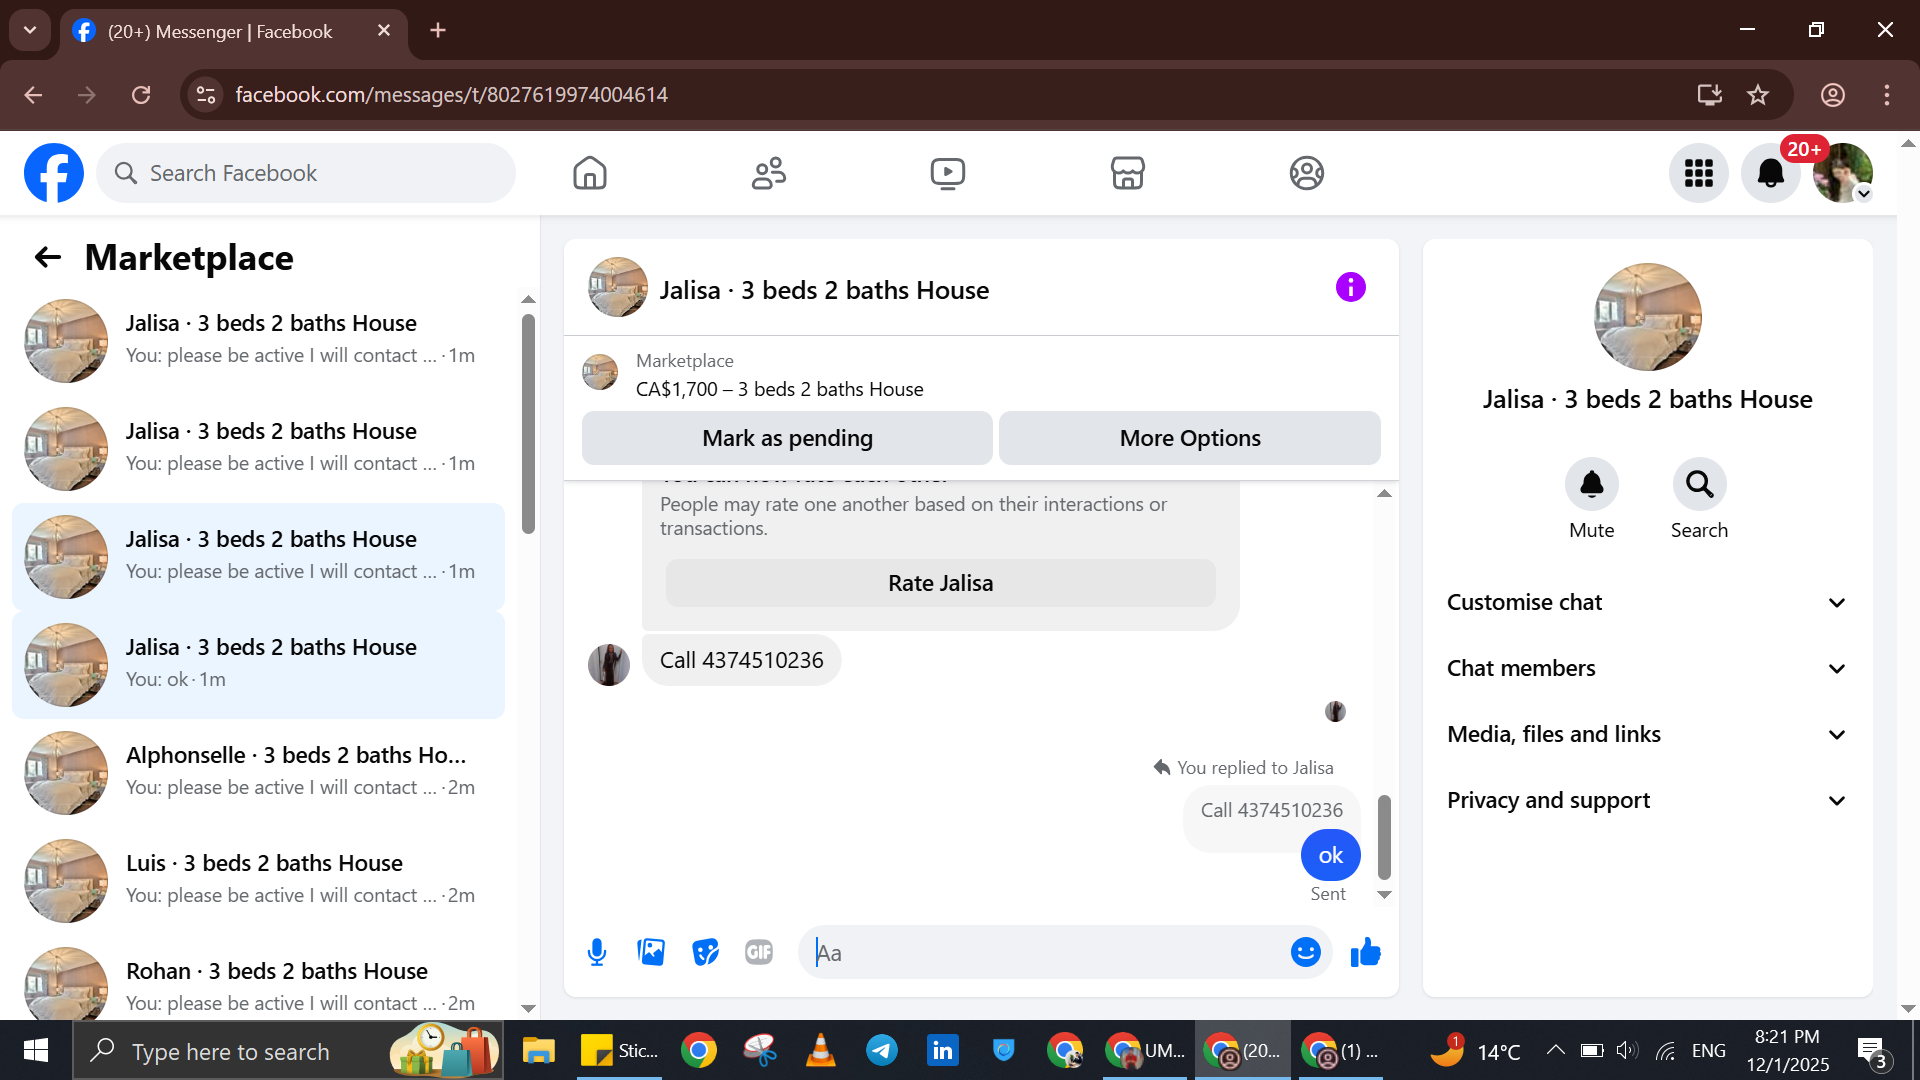
Task: Bookmark this page with the star icon
Action: coord(1758,95)
